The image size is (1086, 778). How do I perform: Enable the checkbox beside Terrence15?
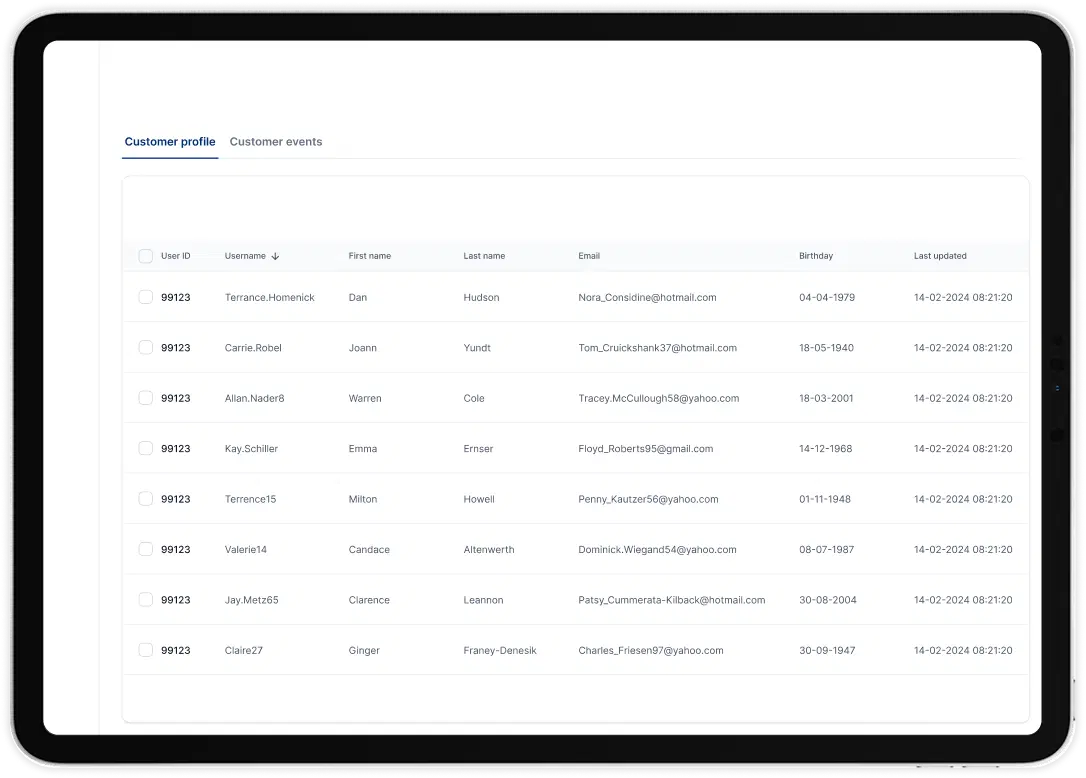[145, 499]
